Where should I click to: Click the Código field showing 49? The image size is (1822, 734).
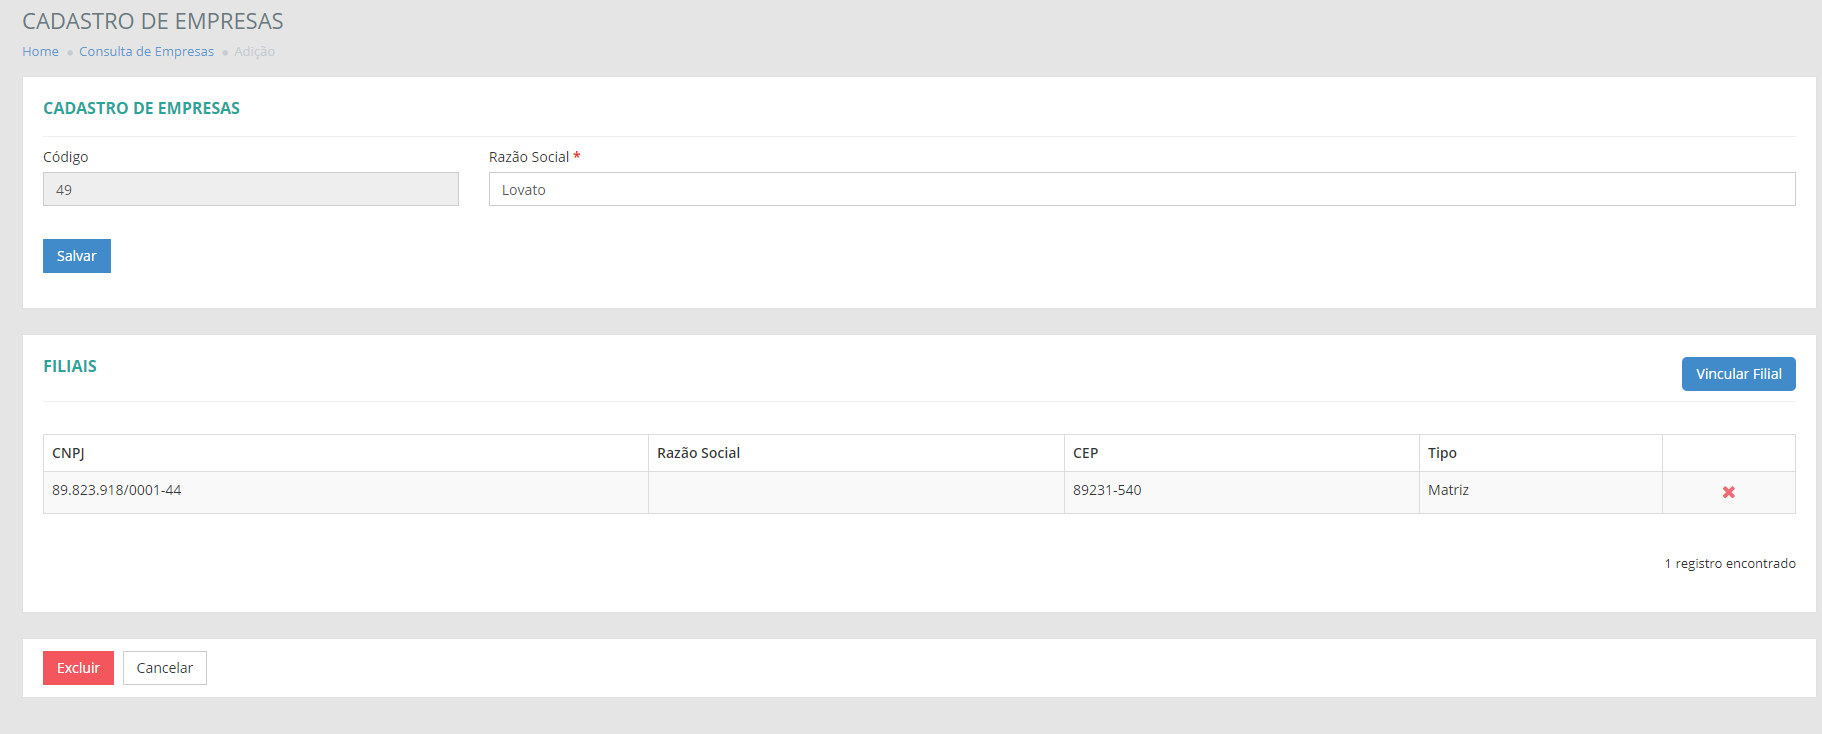[250, 190]
